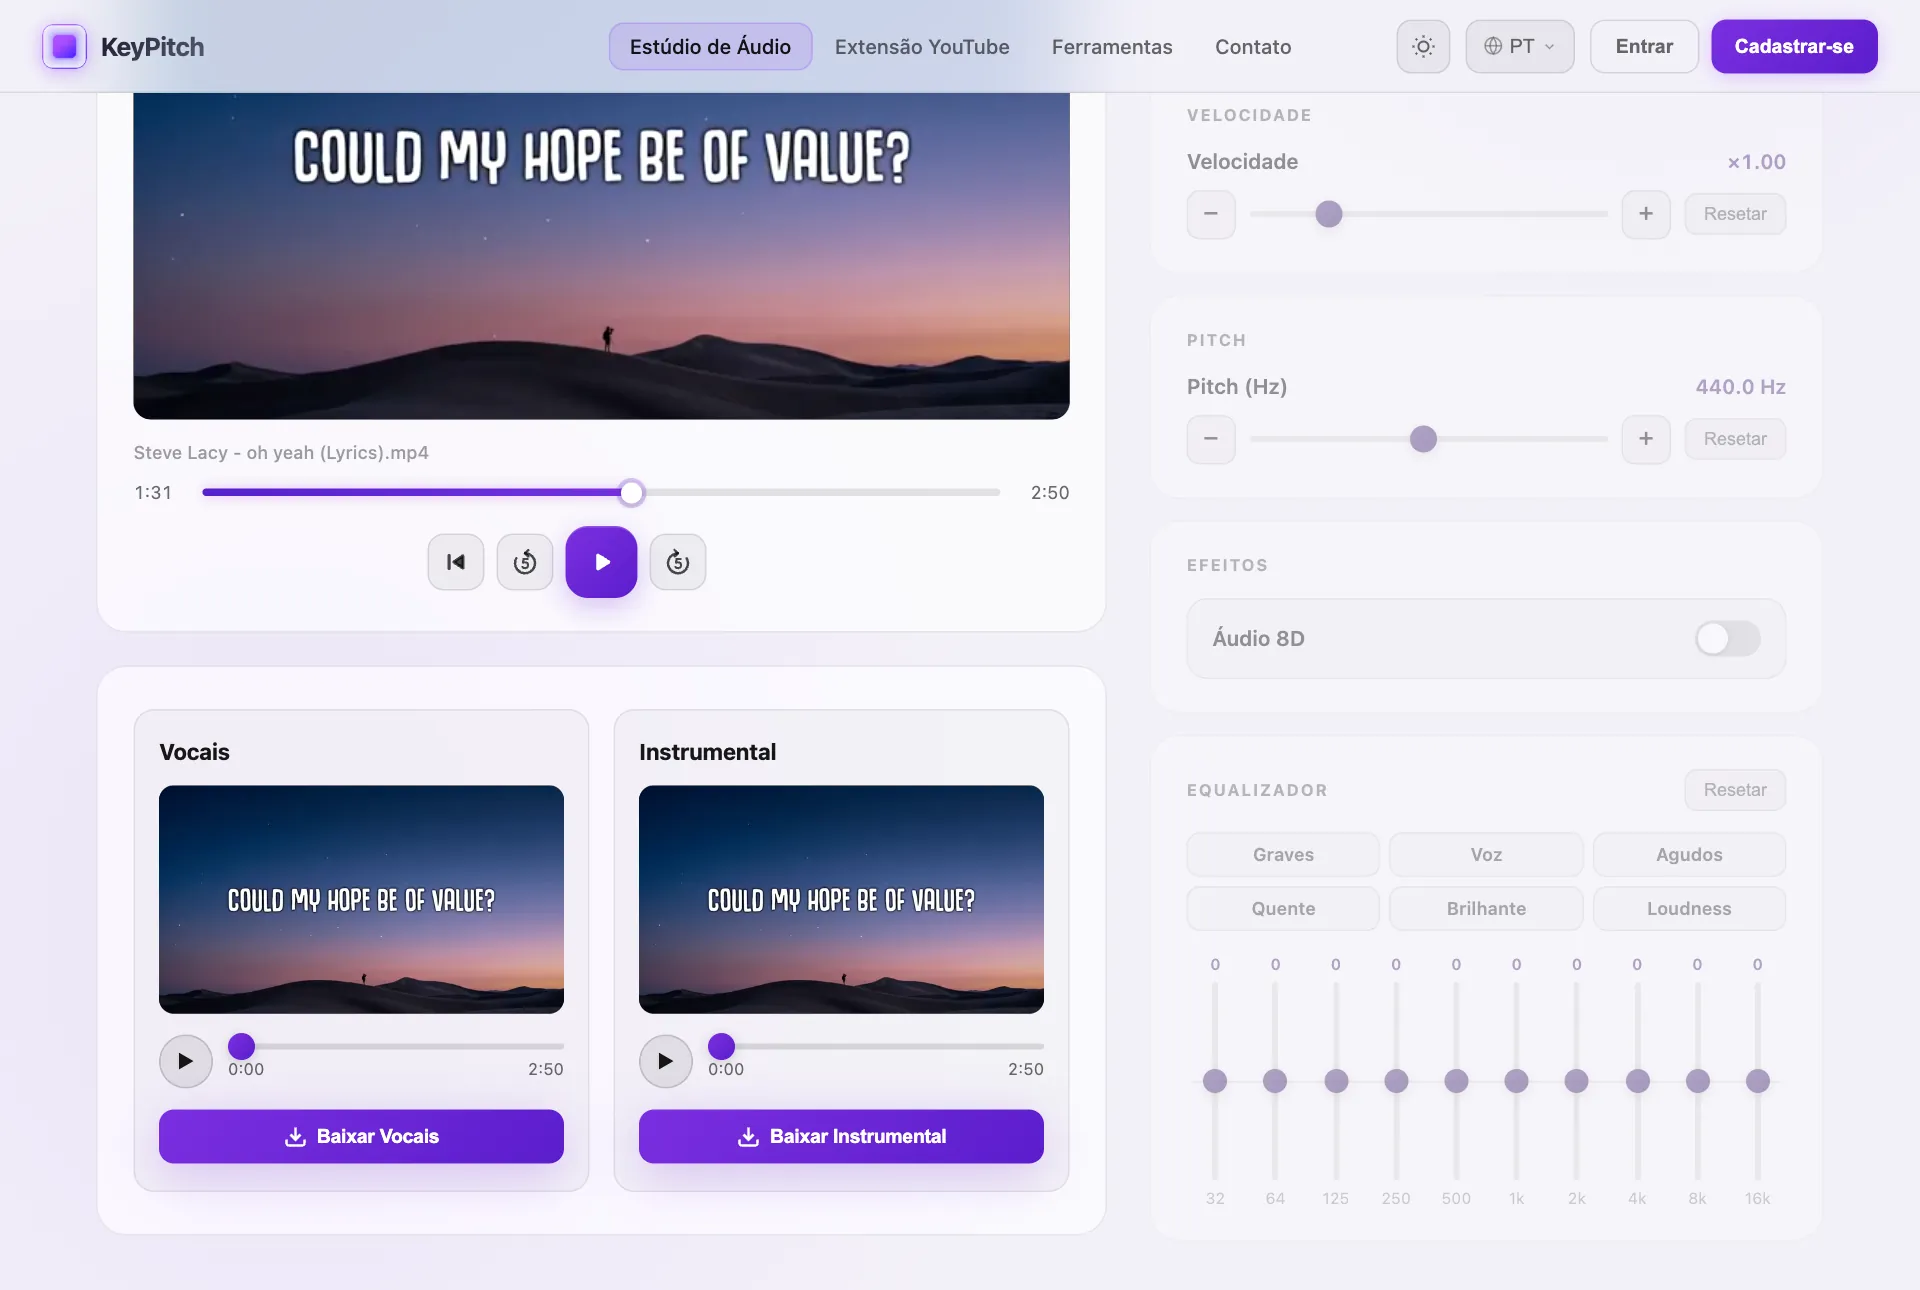Image resolution: width=1920 pixels, height=1290 pixels.
Task: Go to Extensão YouTube page
Action: tap(922, 46)
